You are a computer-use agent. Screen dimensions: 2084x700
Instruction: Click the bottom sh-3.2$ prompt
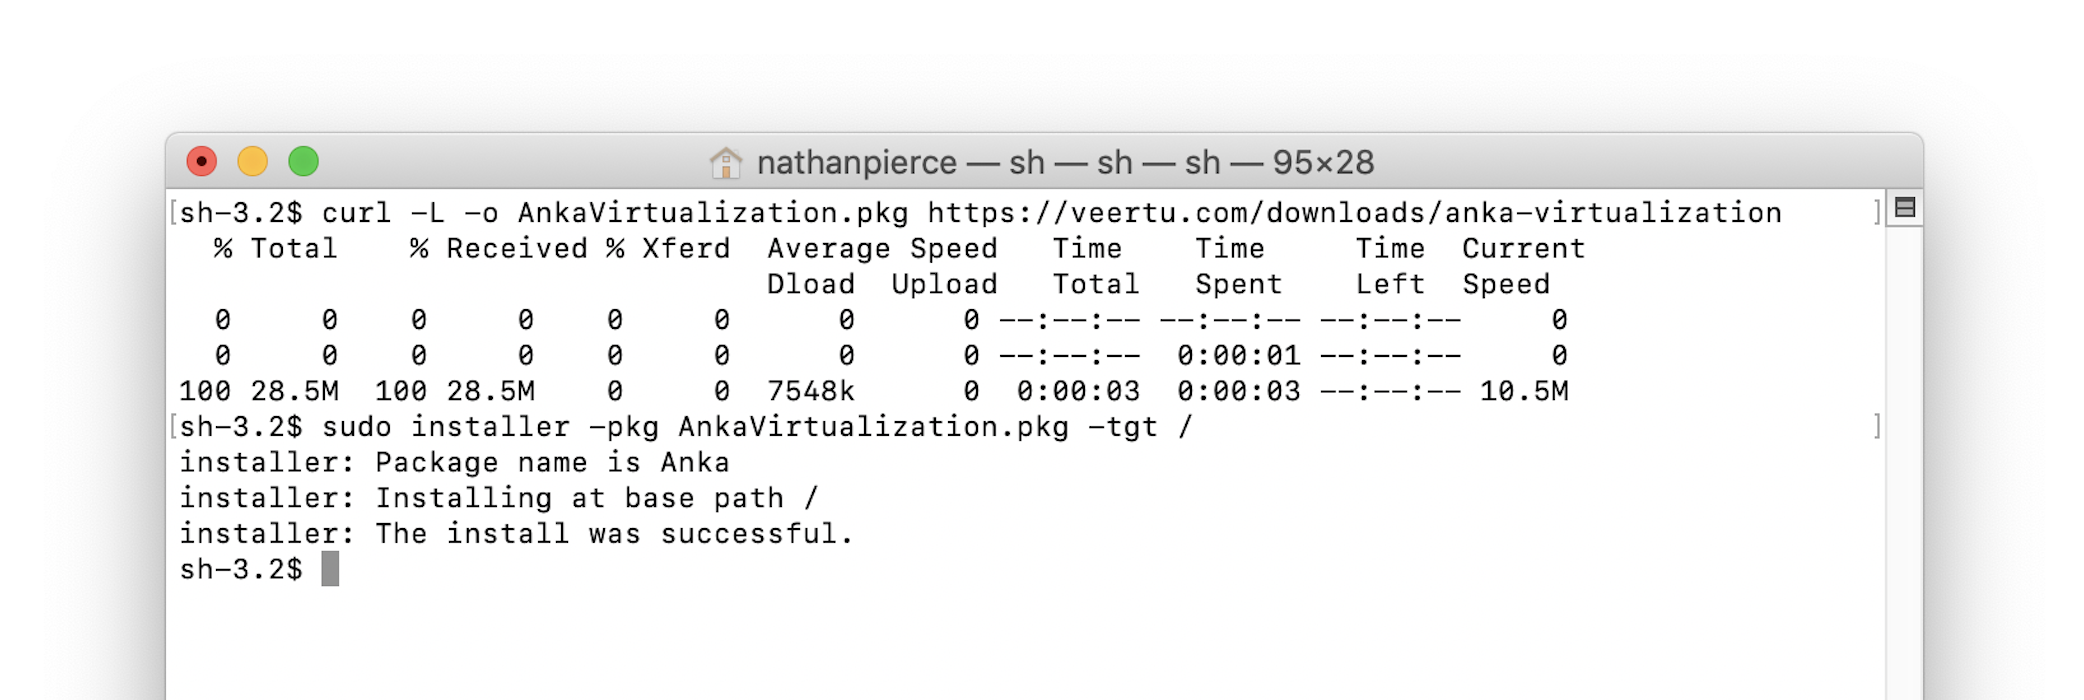[240, 569]
